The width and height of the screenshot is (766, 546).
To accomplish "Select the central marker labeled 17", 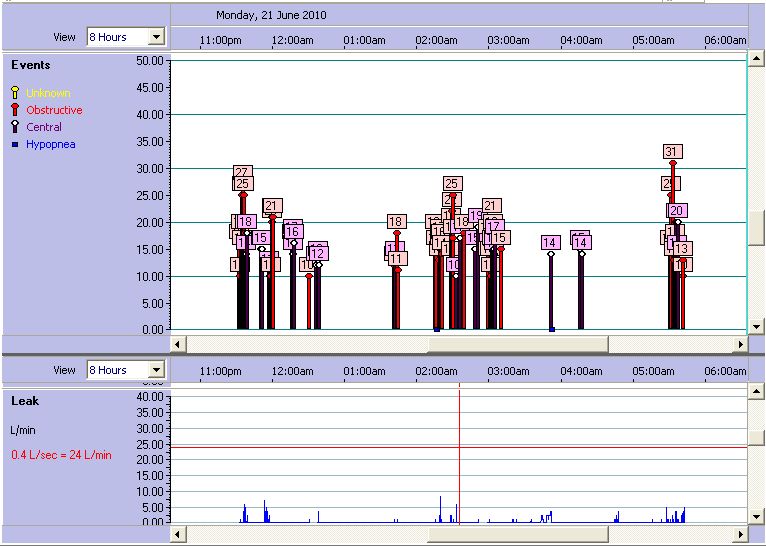I will 494,226.
